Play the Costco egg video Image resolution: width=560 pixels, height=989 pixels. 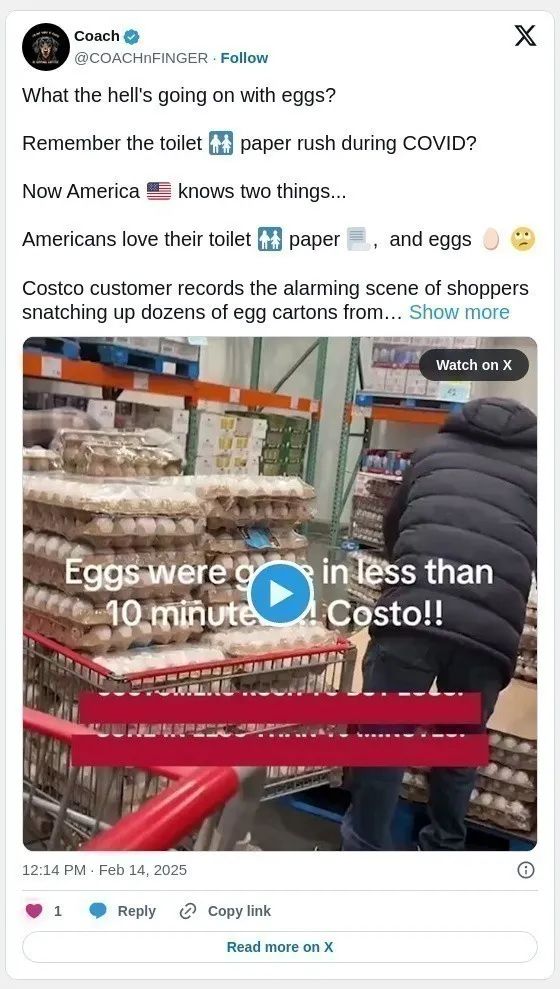click(x=280, y=594)
